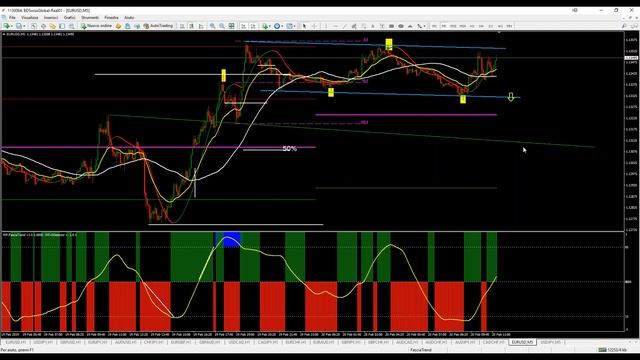
Task: Select the Trendline drawing tool
Action: 345,26
